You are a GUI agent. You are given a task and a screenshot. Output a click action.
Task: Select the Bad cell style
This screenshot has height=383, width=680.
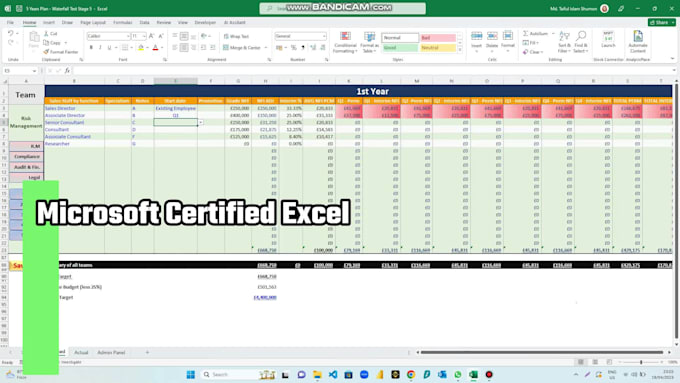point(438,38)
